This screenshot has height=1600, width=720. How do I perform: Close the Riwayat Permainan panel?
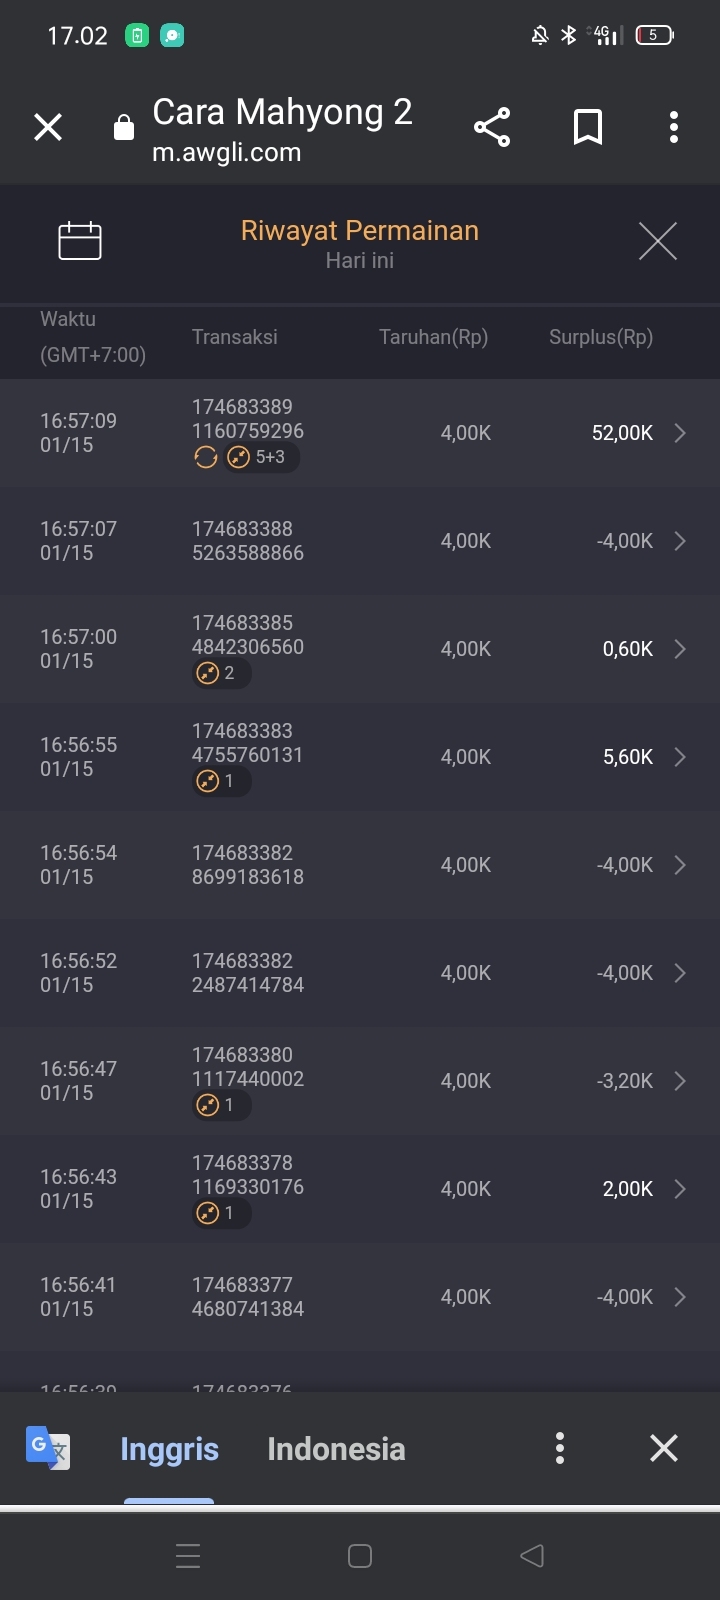pyautogui.click(x=658, y=241)
